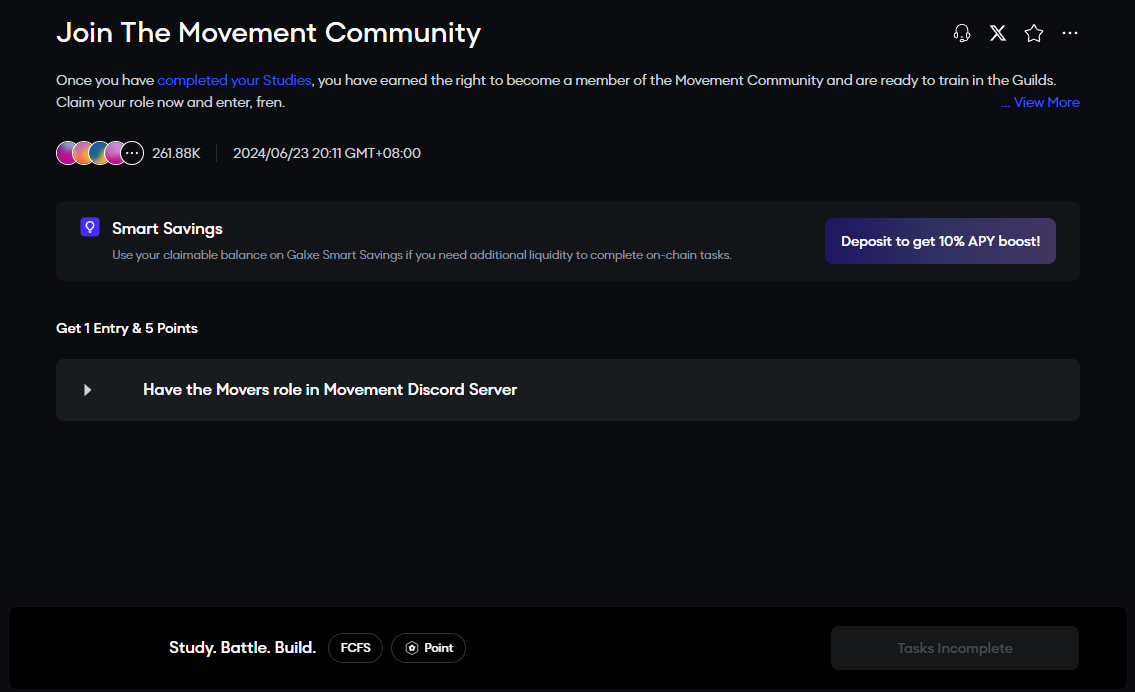Click the Smart Savings heading
The height and width of the screenshot is (692, 1135).
(167, 229)
